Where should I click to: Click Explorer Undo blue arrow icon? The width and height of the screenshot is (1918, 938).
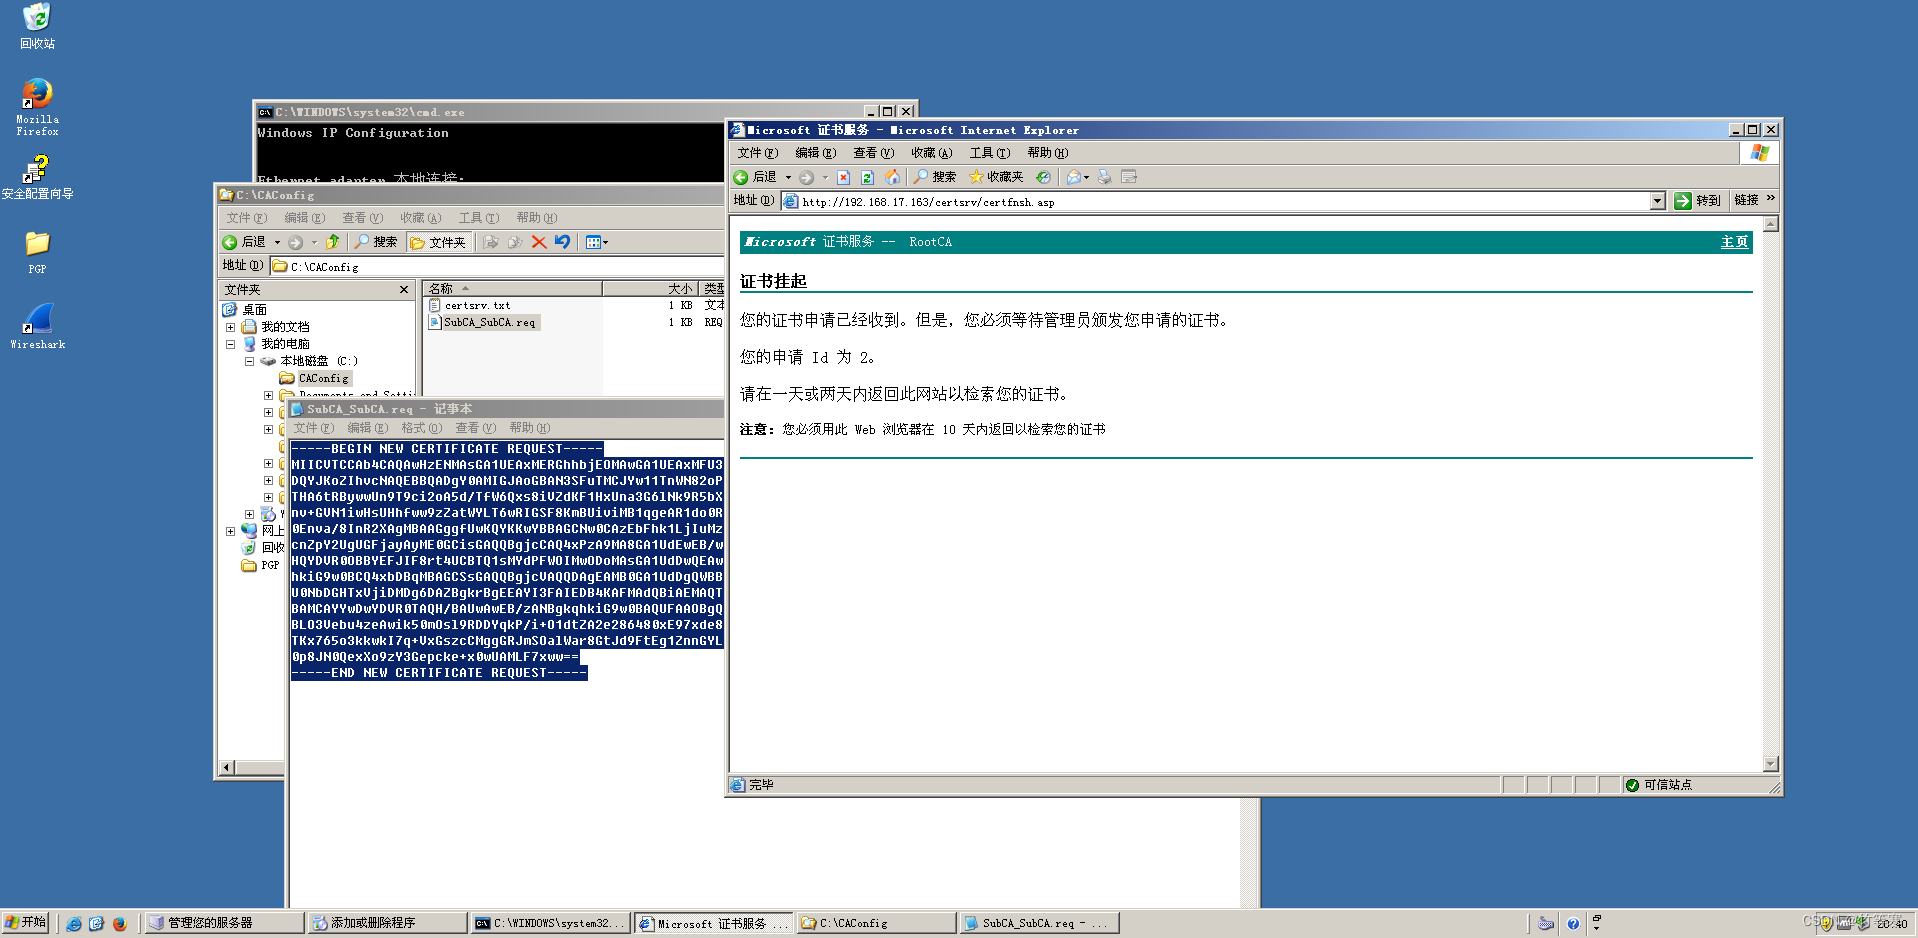(563, 242)
